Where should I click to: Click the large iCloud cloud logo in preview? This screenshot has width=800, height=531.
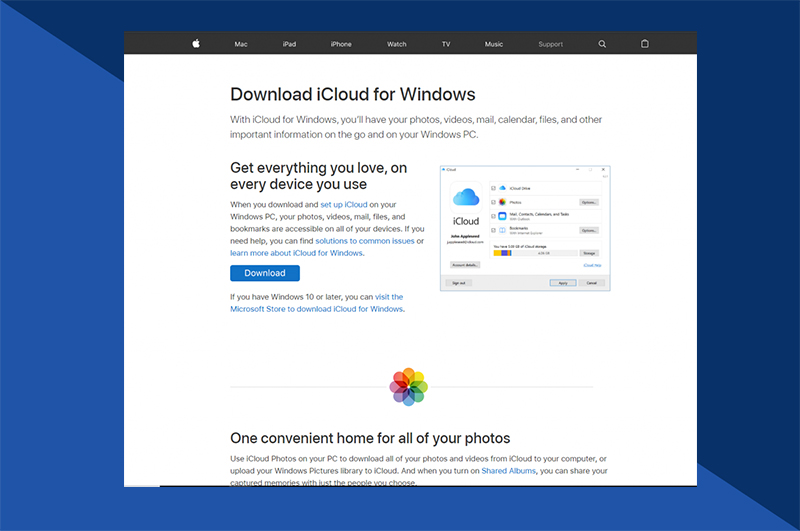click(466, 197)
